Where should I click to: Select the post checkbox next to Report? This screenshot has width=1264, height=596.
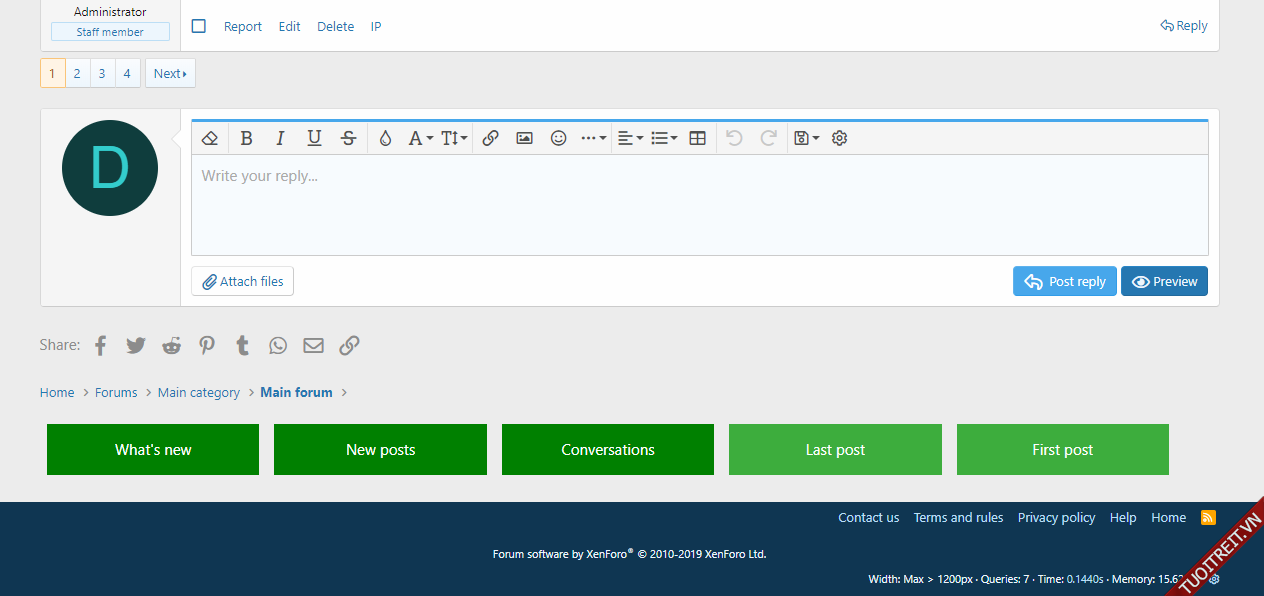[x=199, y=26]
